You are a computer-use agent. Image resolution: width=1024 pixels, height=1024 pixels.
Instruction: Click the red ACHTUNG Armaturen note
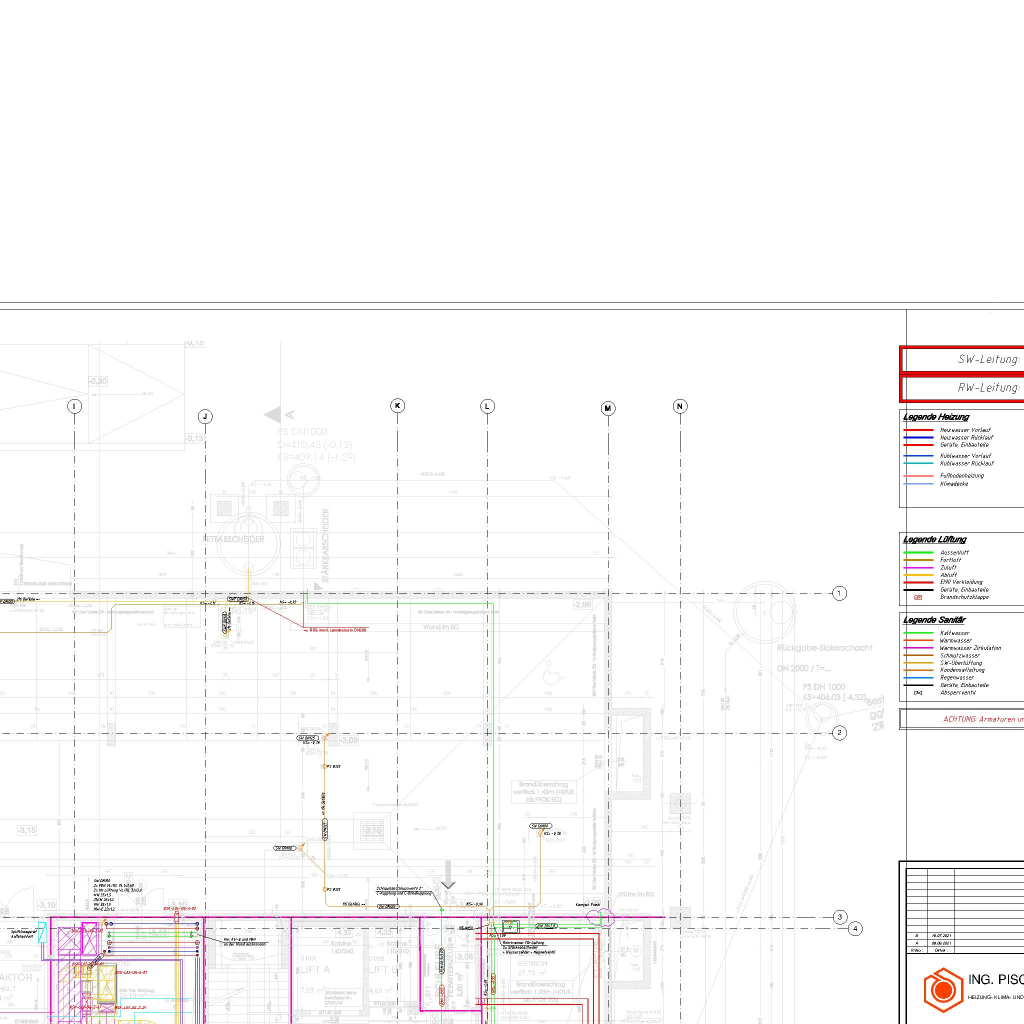tap(983, 719)
